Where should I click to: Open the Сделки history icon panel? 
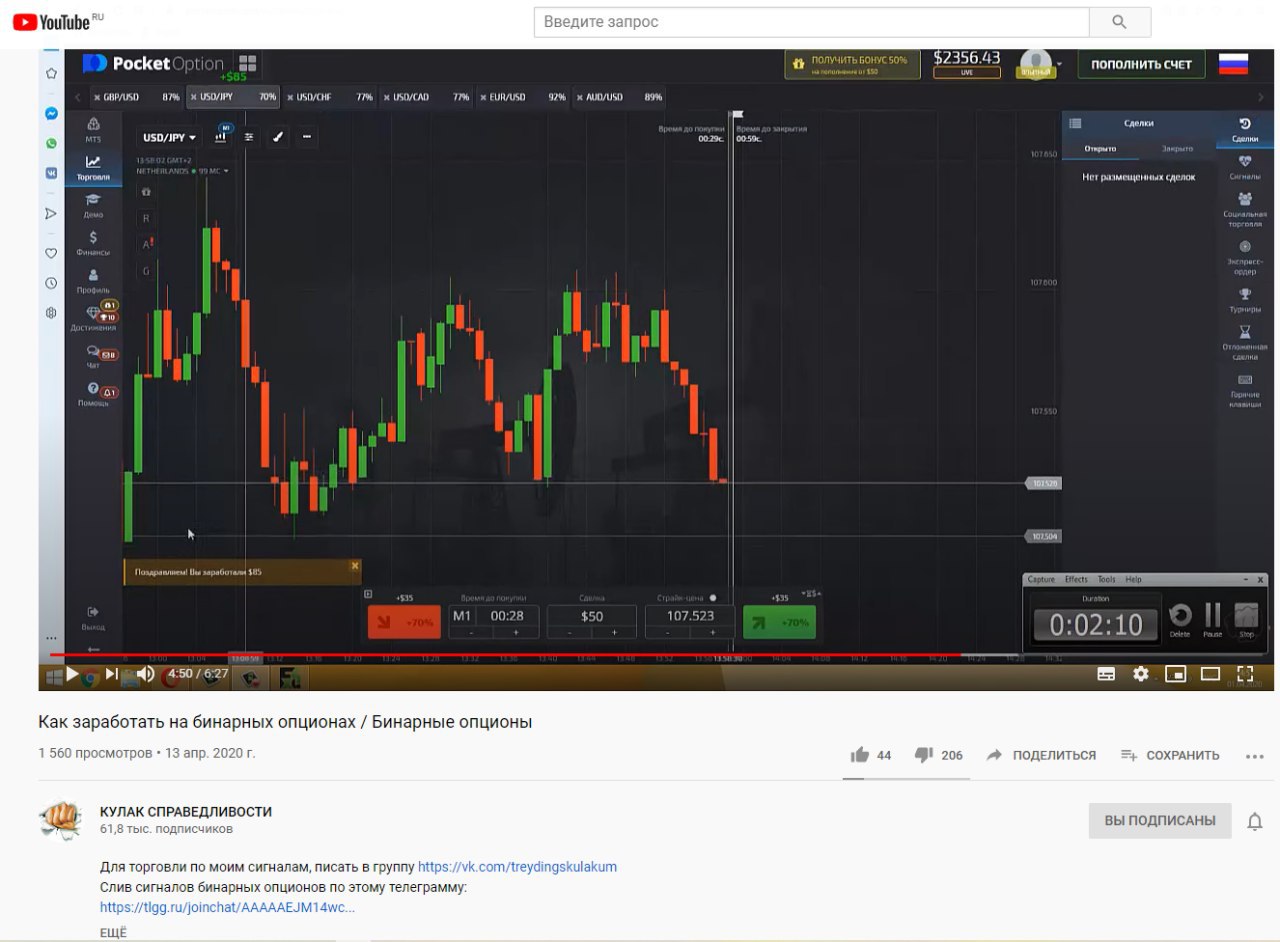click(1245, 130)
